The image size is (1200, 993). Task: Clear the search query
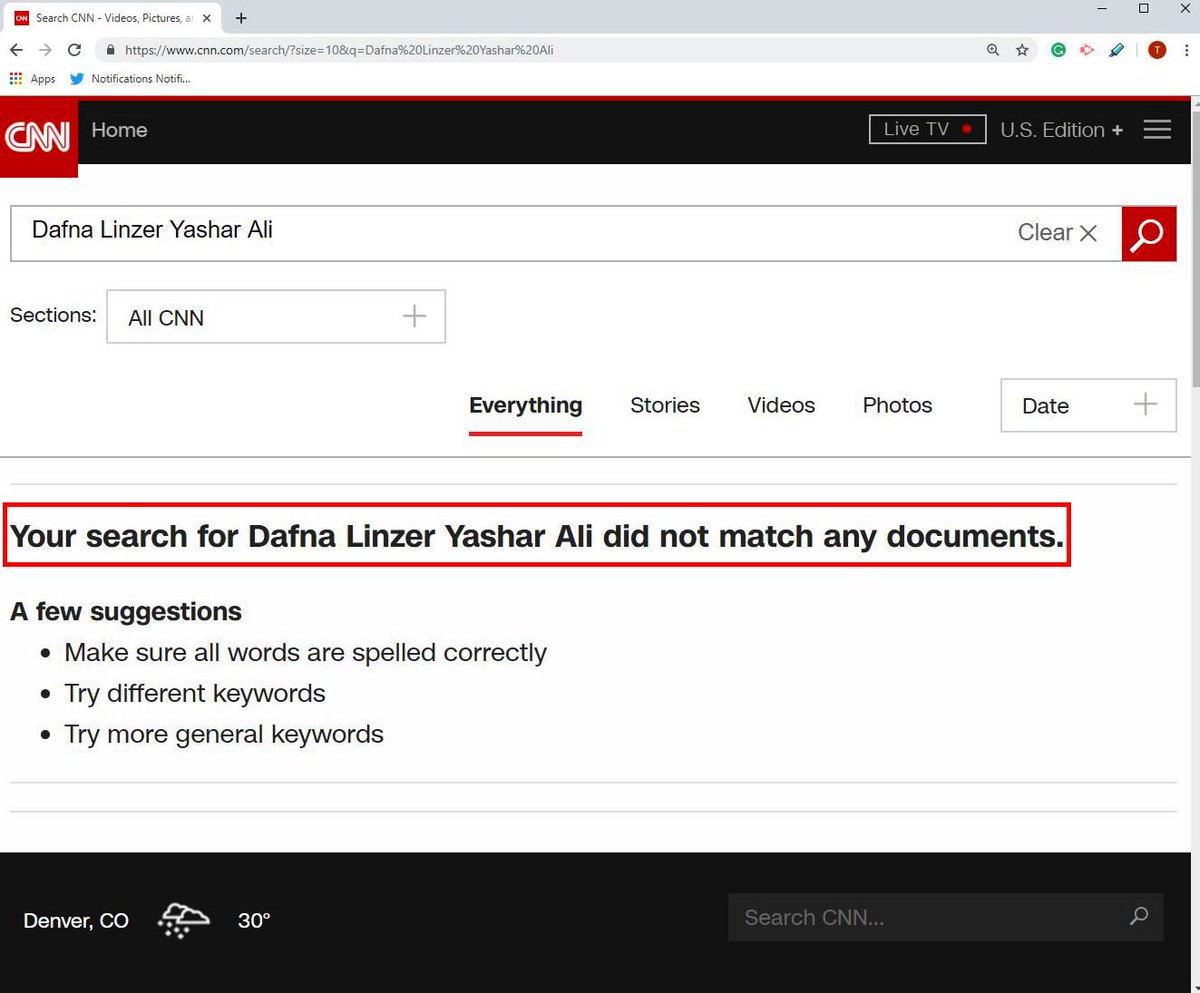(1057, 232)
